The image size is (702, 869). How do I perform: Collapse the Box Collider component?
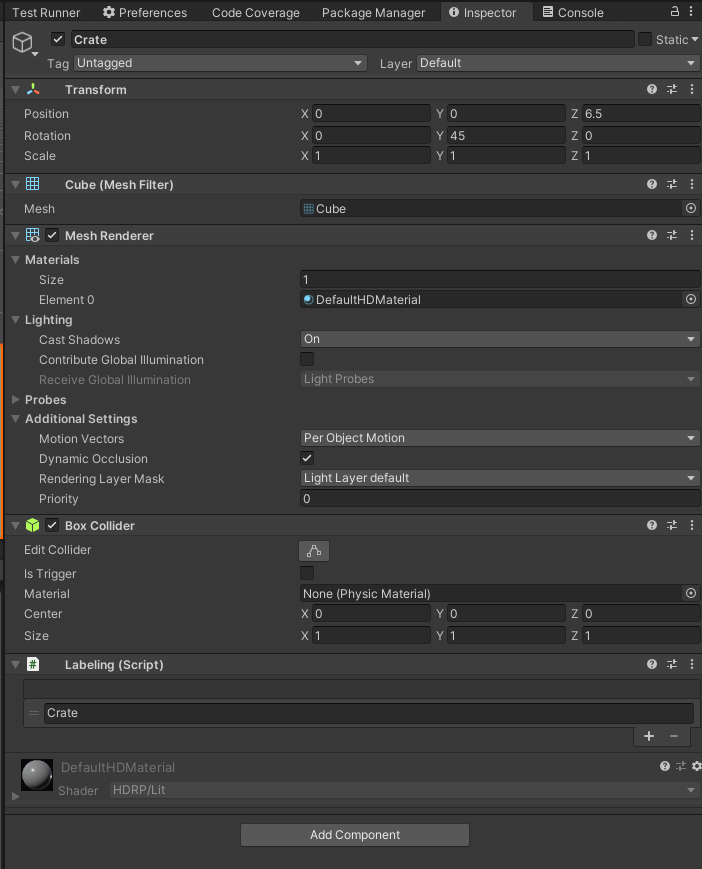[16, 525]
